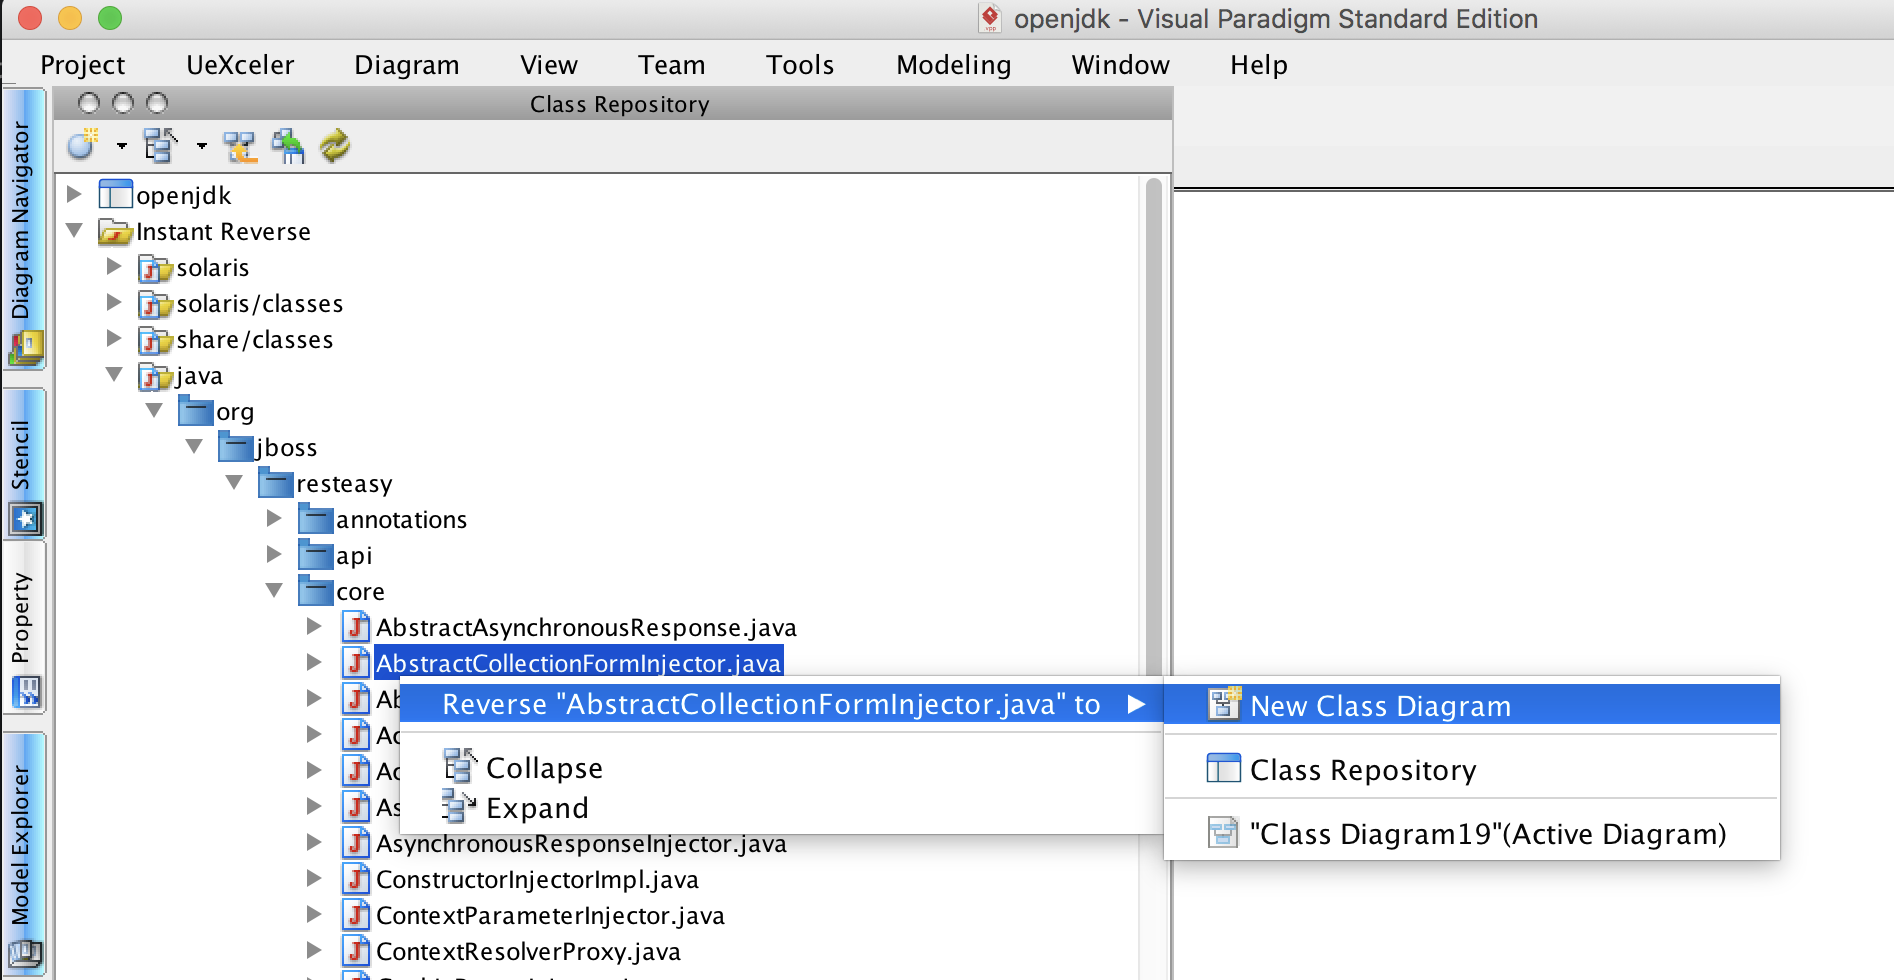The width and height of the screenshot is (1894, 980).
Task: Open the Diagram Navigator side tab
Action: click(25, 228)
